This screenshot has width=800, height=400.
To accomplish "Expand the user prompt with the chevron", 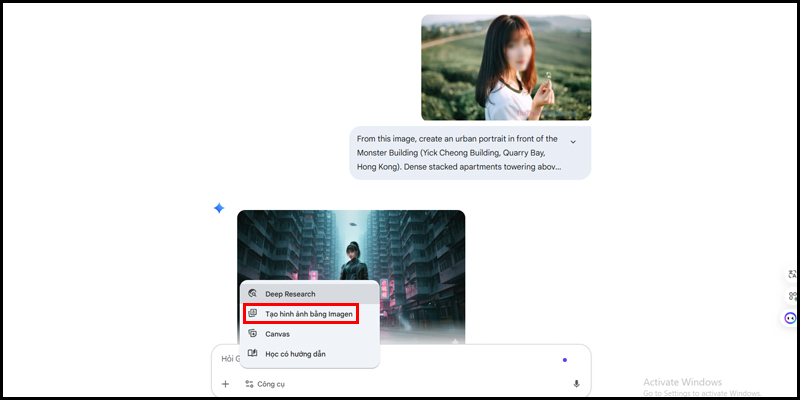I will click(x=573, y=142).
